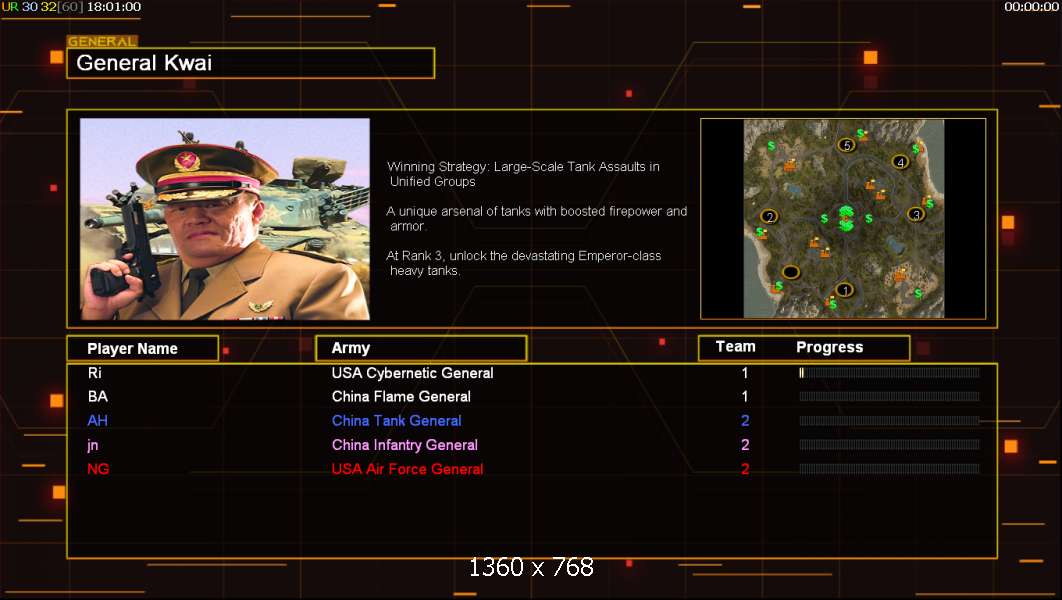Select player name Ri

coord(95,373)
